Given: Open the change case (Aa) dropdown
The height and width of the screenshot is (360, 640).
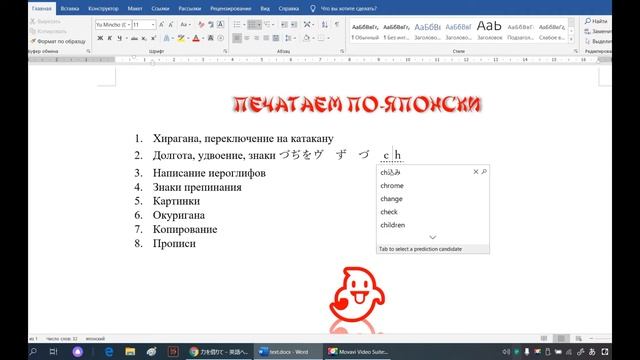Looking at the screenshot, I should pos(185,24).
